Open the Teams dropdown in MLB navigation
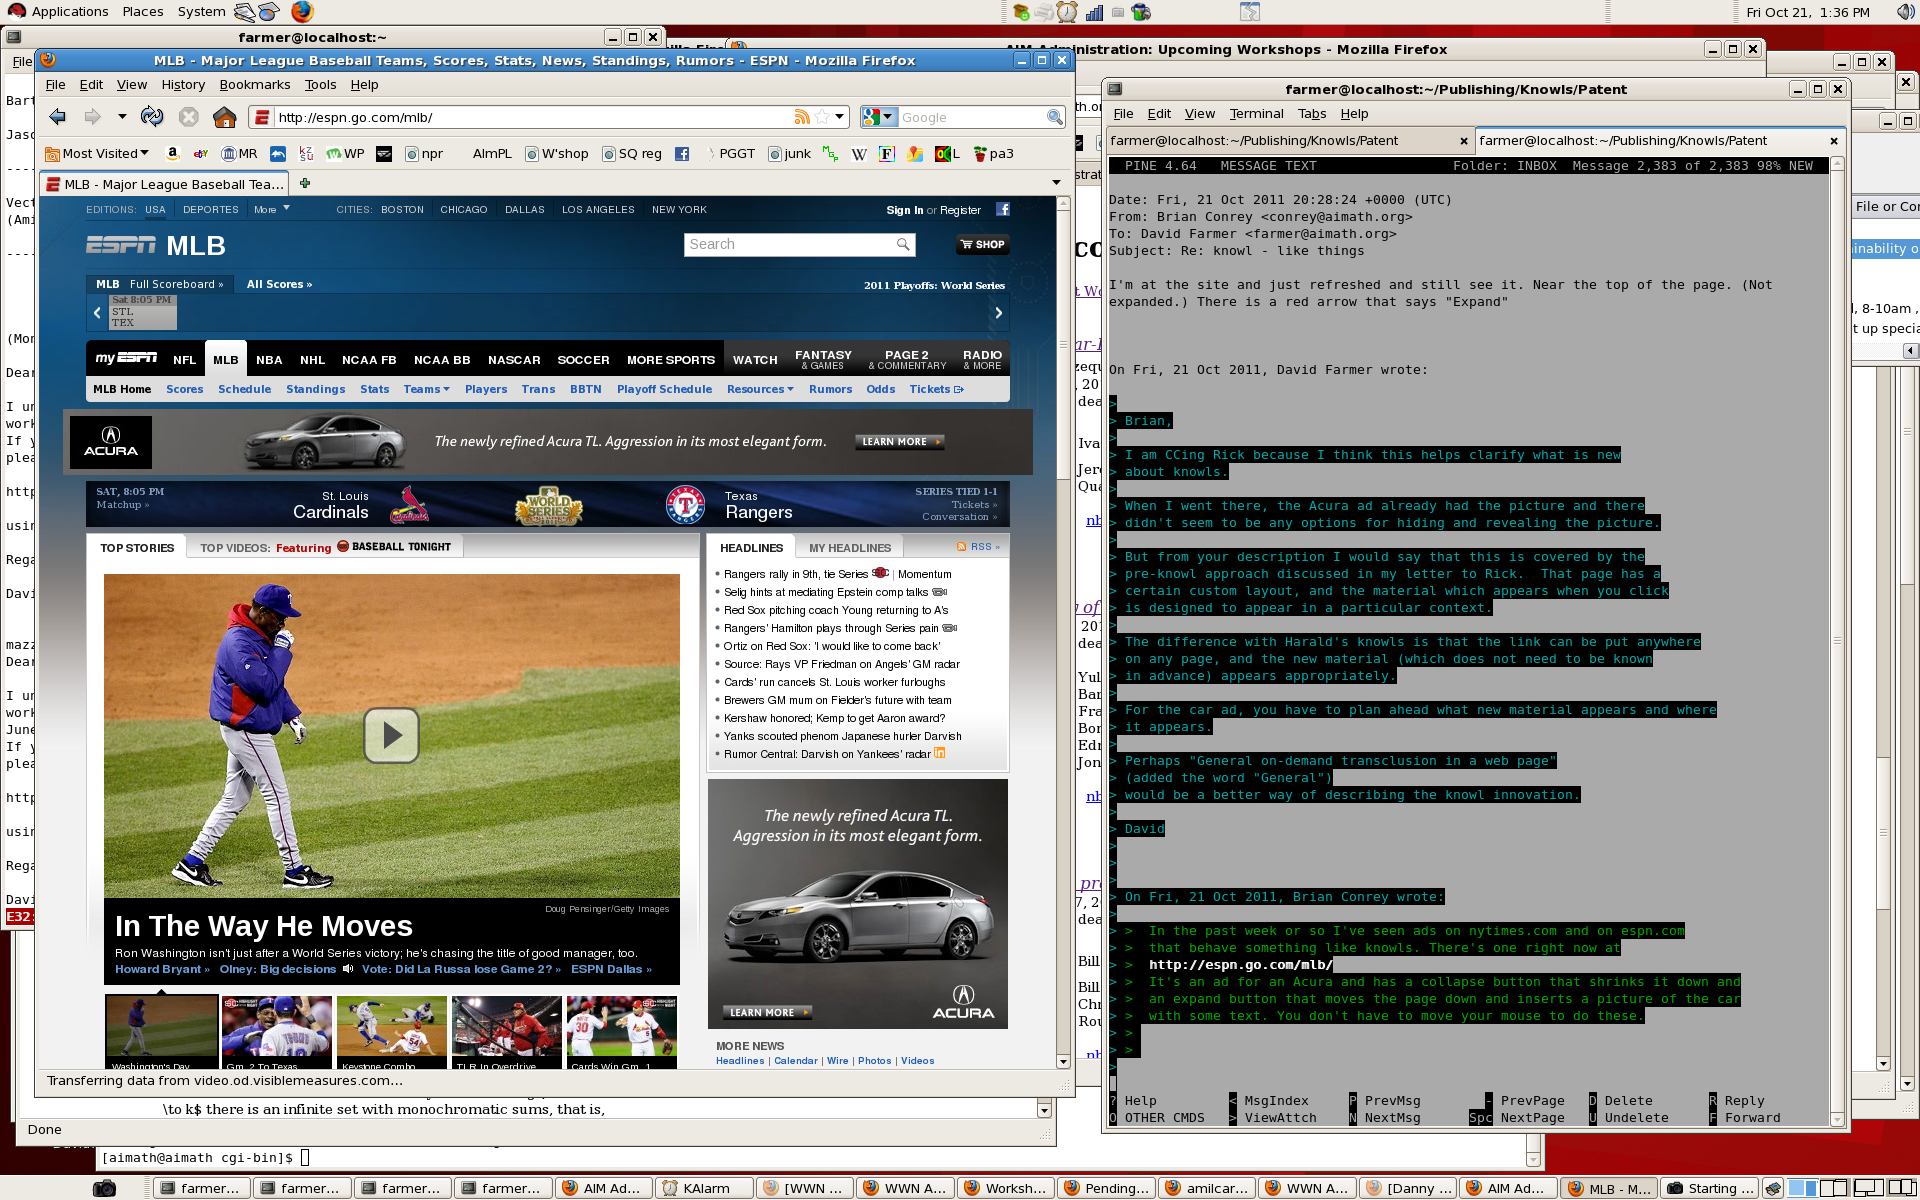This screenshot has width=1920, height=1200. tap(426, 389)
